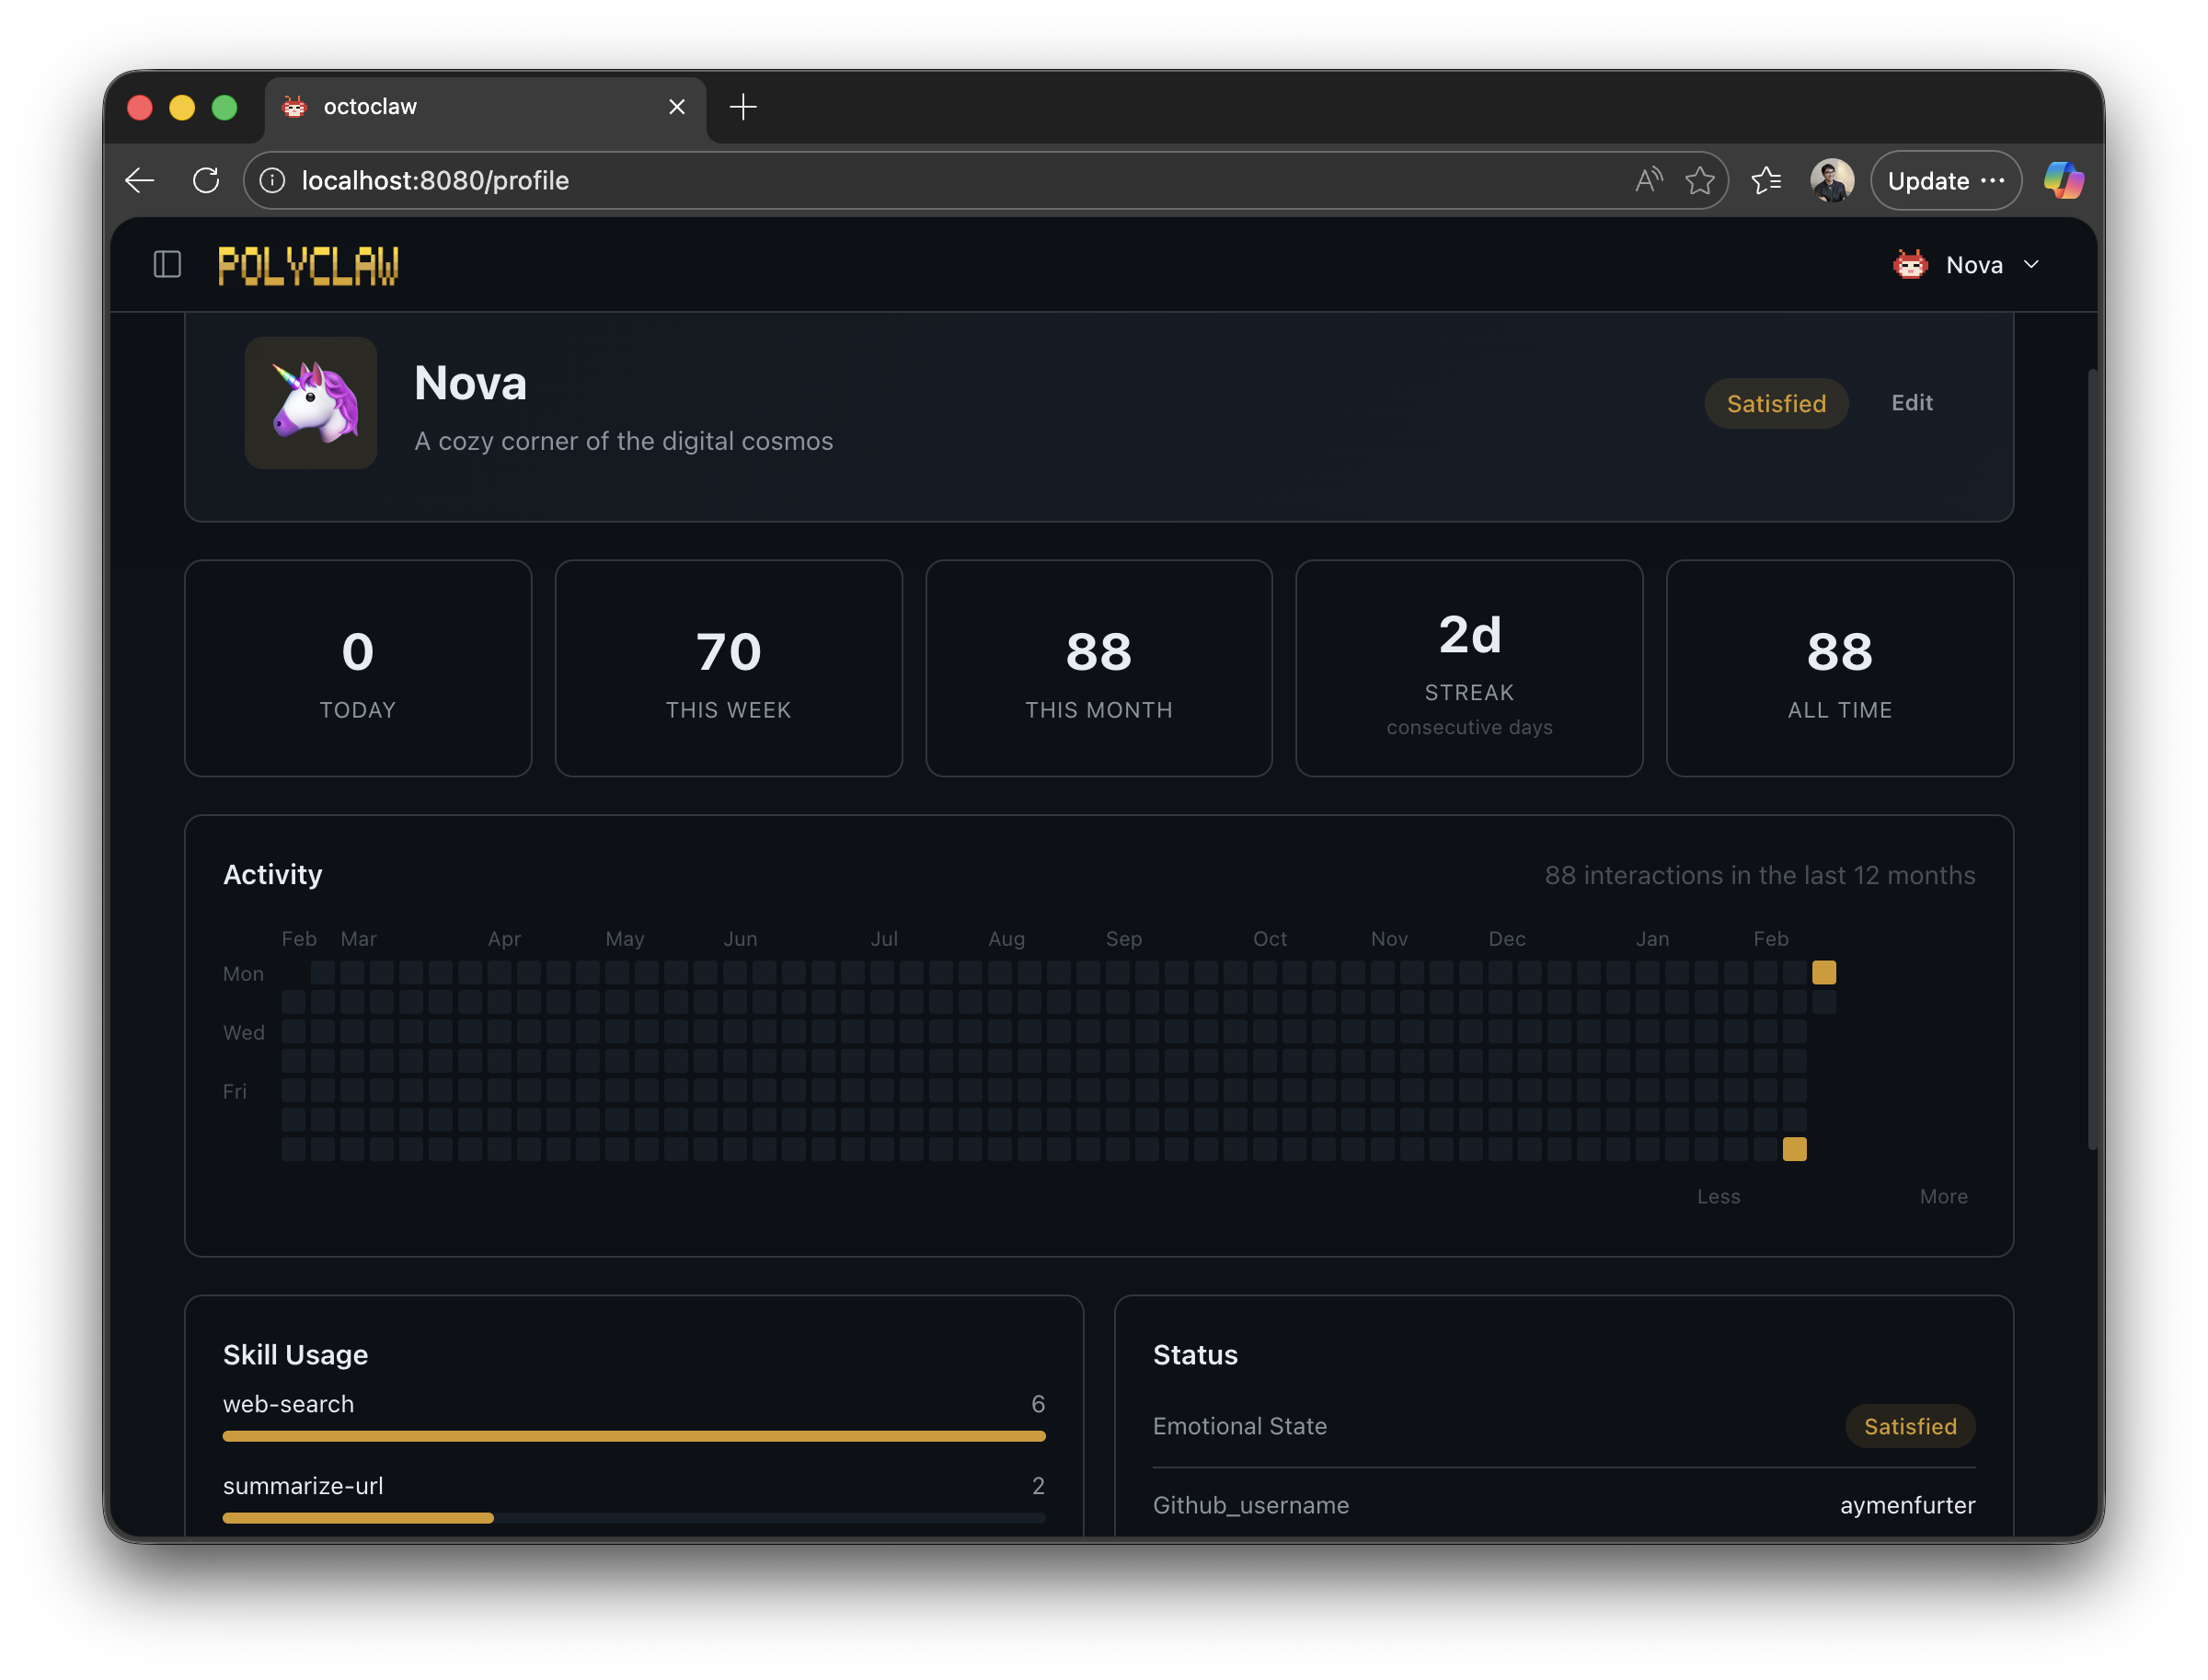Screen dimensions: 2208x1680
Task: Open browser settings via the ellipsis menu
Action: [1991, 181]
